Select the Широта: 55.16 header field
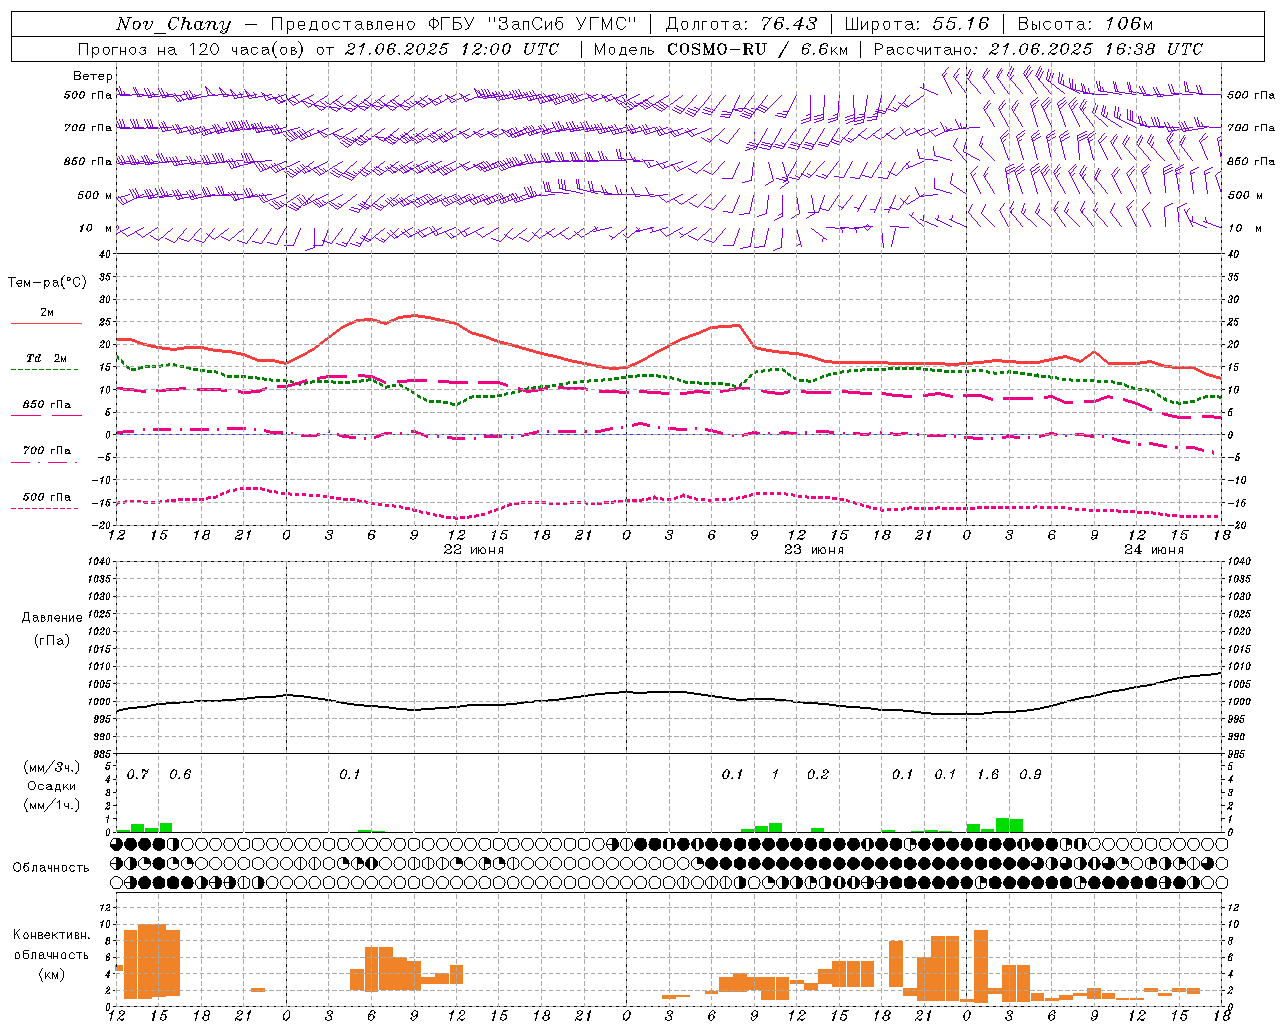The image size is (1280, 1024). pos(917,24)
